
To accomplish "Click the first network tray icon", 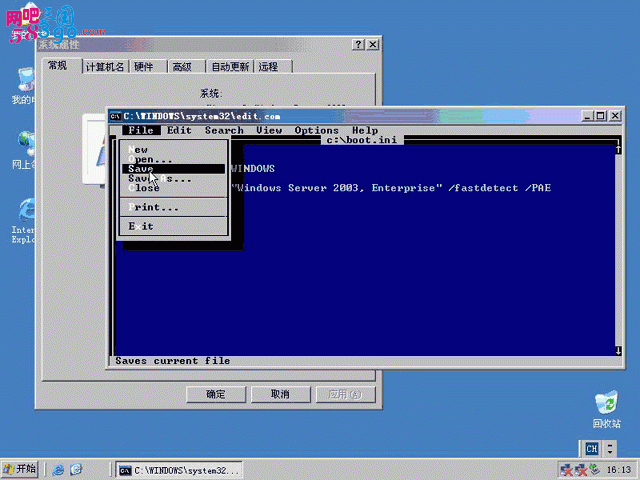I will point(566,470).
